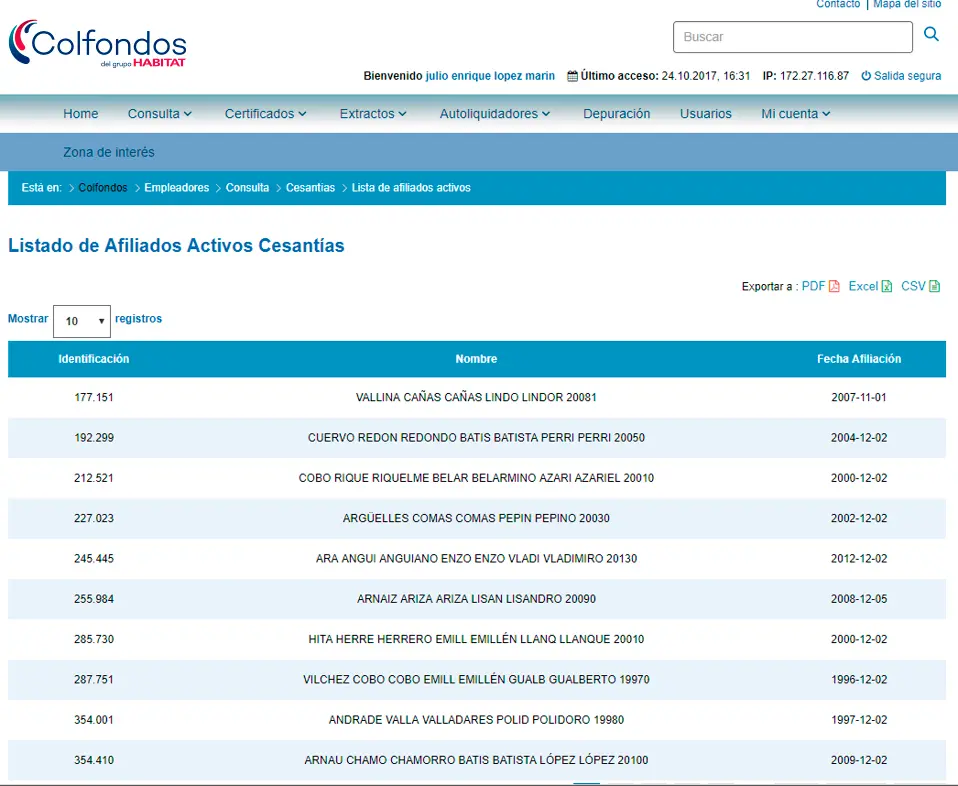The image size is (958, 786).
Task: Open the Mostrar registros dropdown
Action: [82, 321]
